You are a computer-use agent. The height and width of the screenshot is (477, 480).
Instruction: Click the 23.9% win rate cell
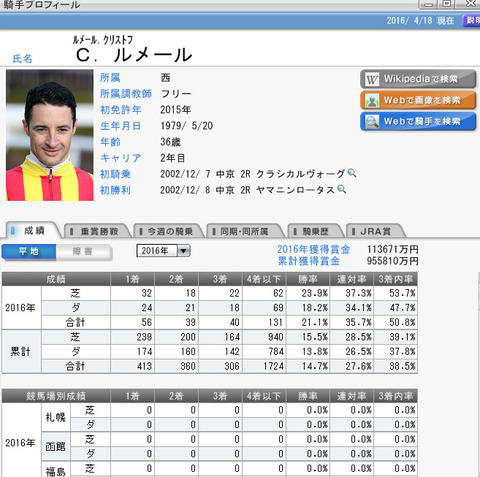308,293
